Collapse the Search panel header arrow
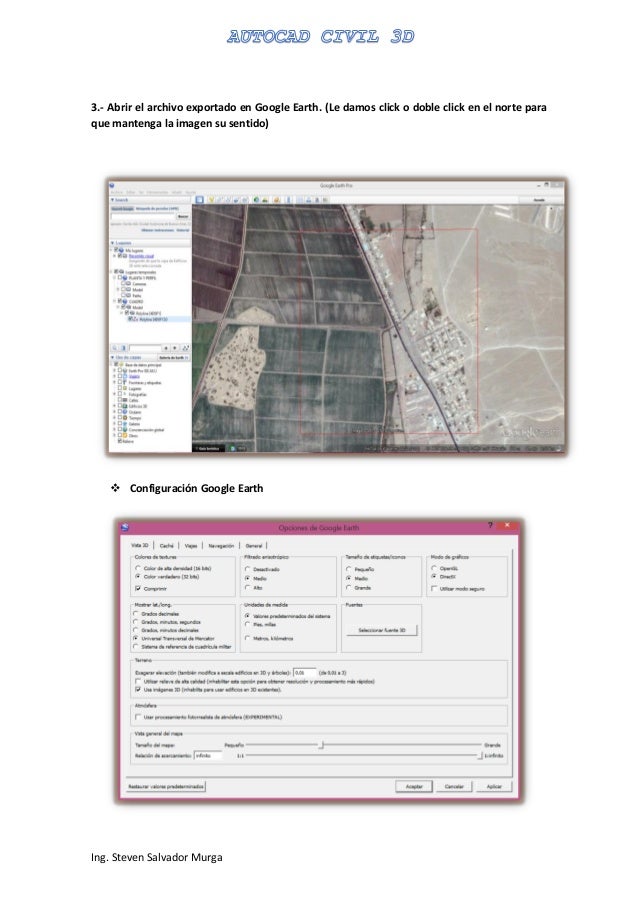 113,200
